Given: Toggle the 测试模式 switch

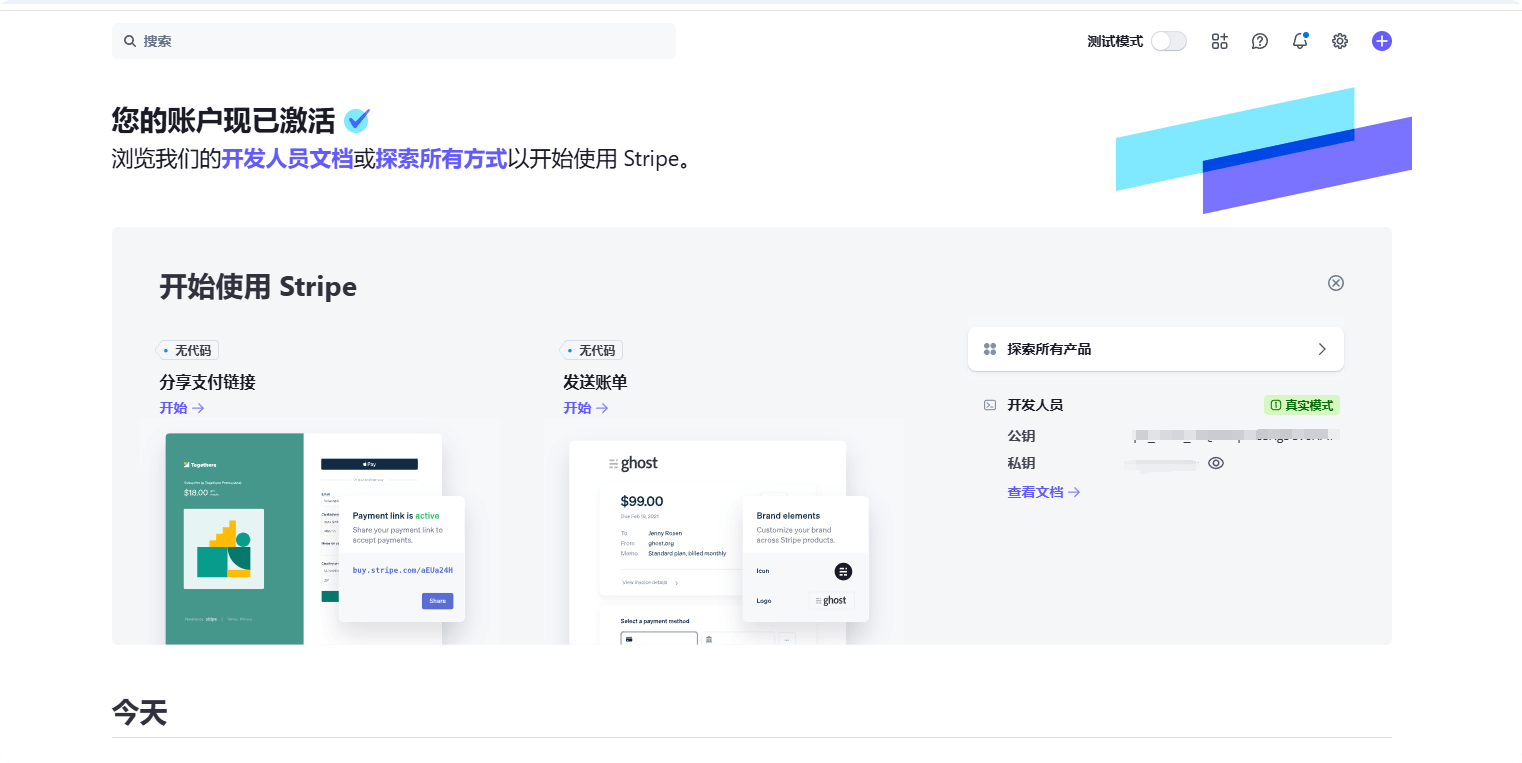Looking at the screenshot, I should click(1168, 41).
